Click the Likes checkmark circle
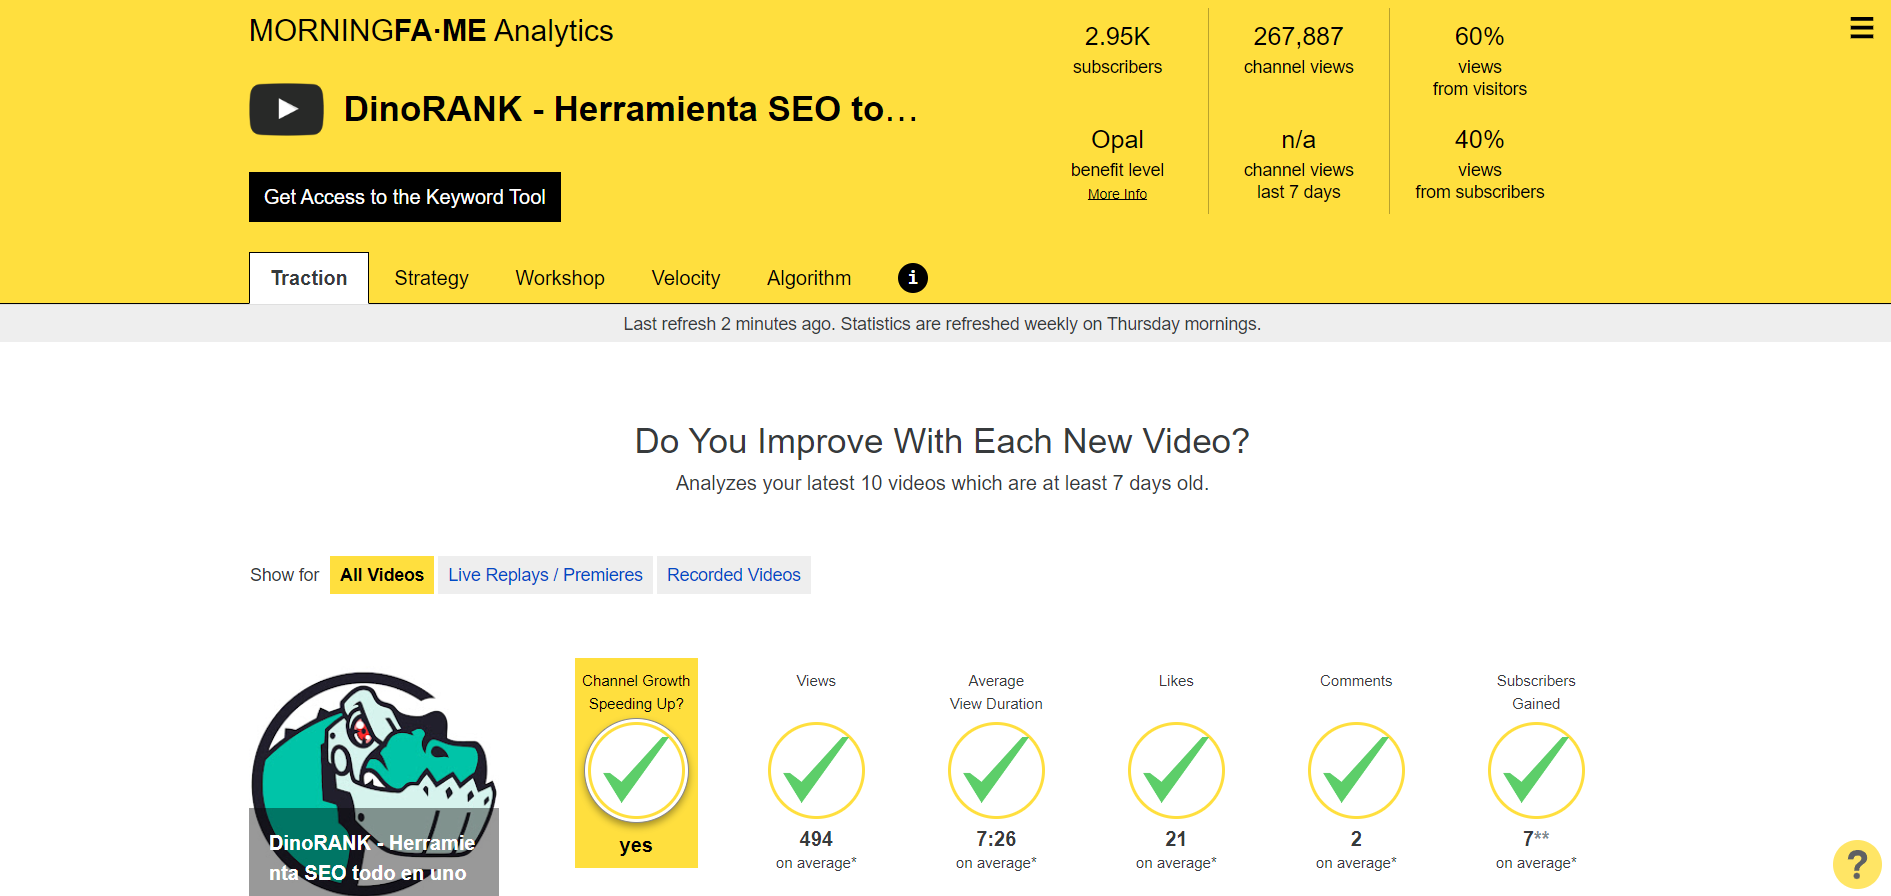This screenshot has width=1891, height=896. (x=1176, y=771)
